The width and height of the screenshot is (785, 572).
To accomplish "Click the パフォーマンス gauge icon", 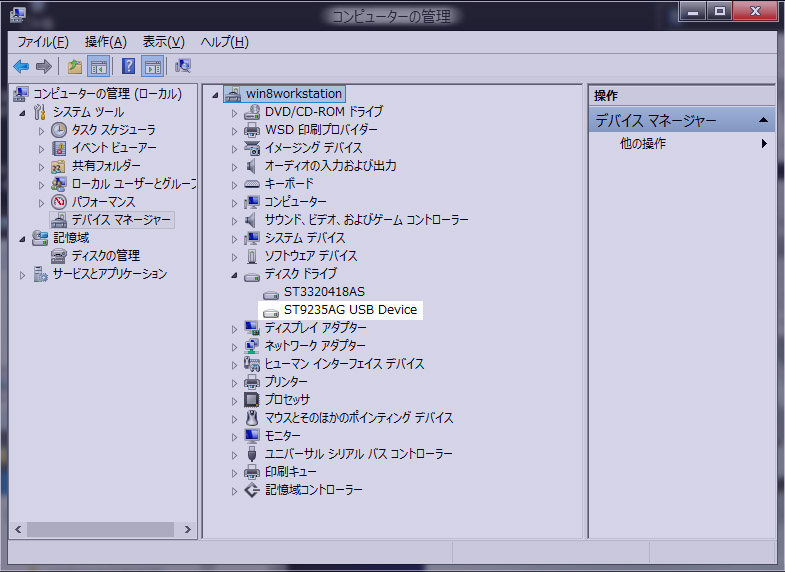I will (59, 202).
